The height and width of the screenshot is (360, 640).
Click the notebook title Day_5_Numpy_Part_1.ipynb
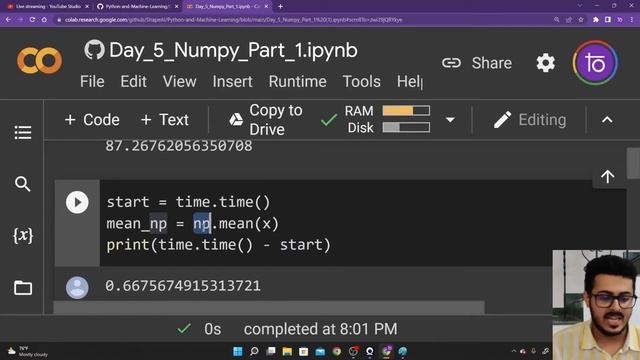pos(233,51)
